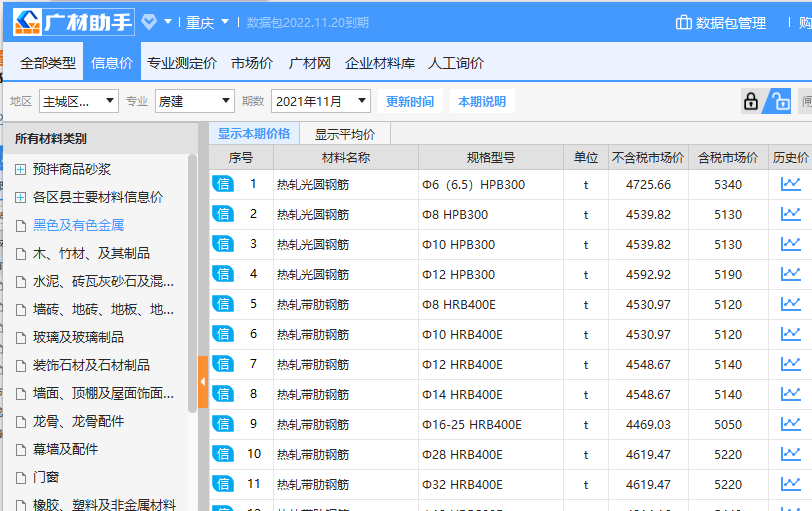Click the 信 badge on row 1
Image resolution: width=812 pixels, height=511 pixels.
pos(223,184)
